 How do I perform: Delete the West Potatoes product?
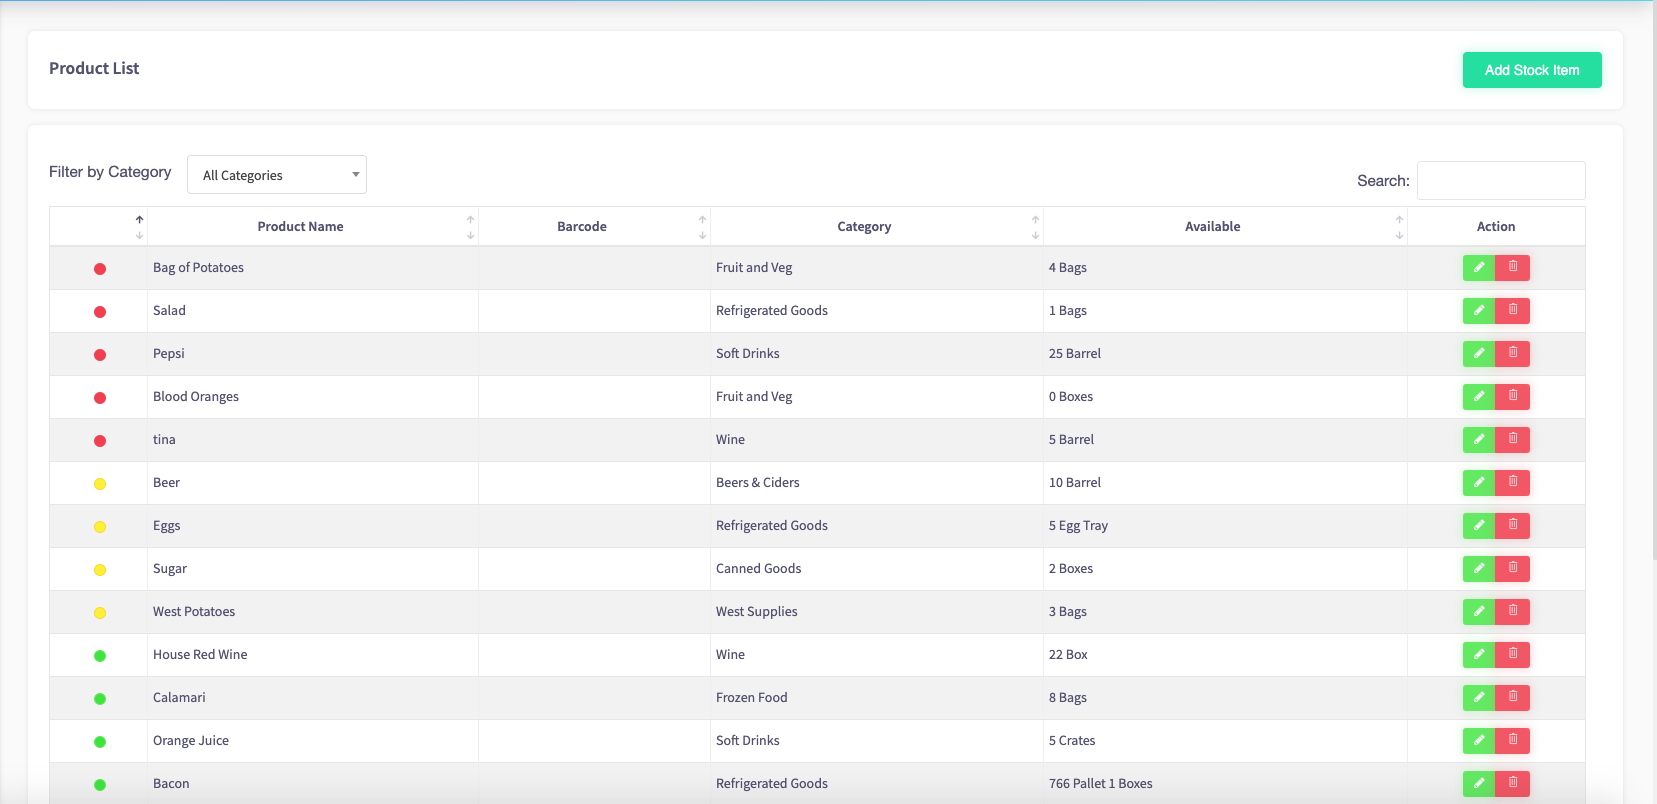pyautogui.click(x=1513, y=612)
